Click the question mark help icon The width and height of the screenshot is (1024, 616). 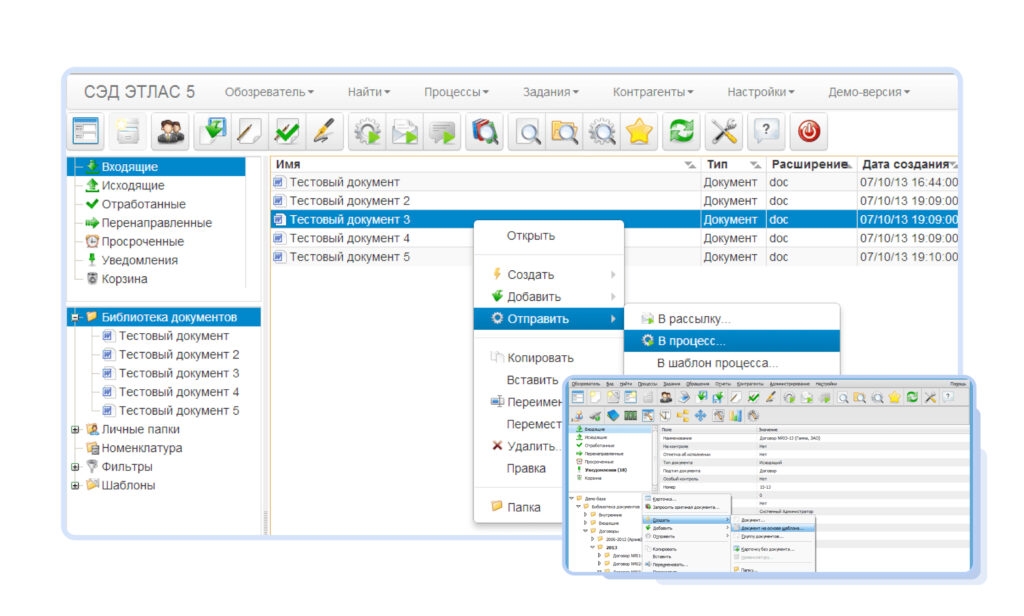pos(766,131)
